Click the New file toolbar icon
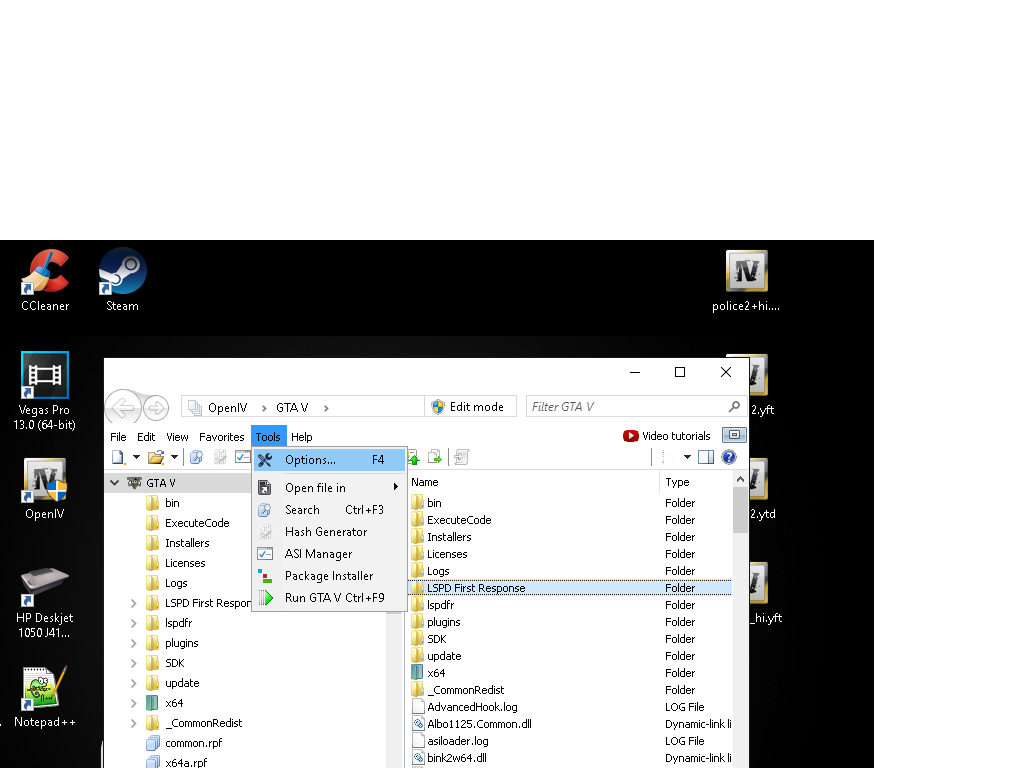The image size is (1024, 768). (x=118, y=457)
